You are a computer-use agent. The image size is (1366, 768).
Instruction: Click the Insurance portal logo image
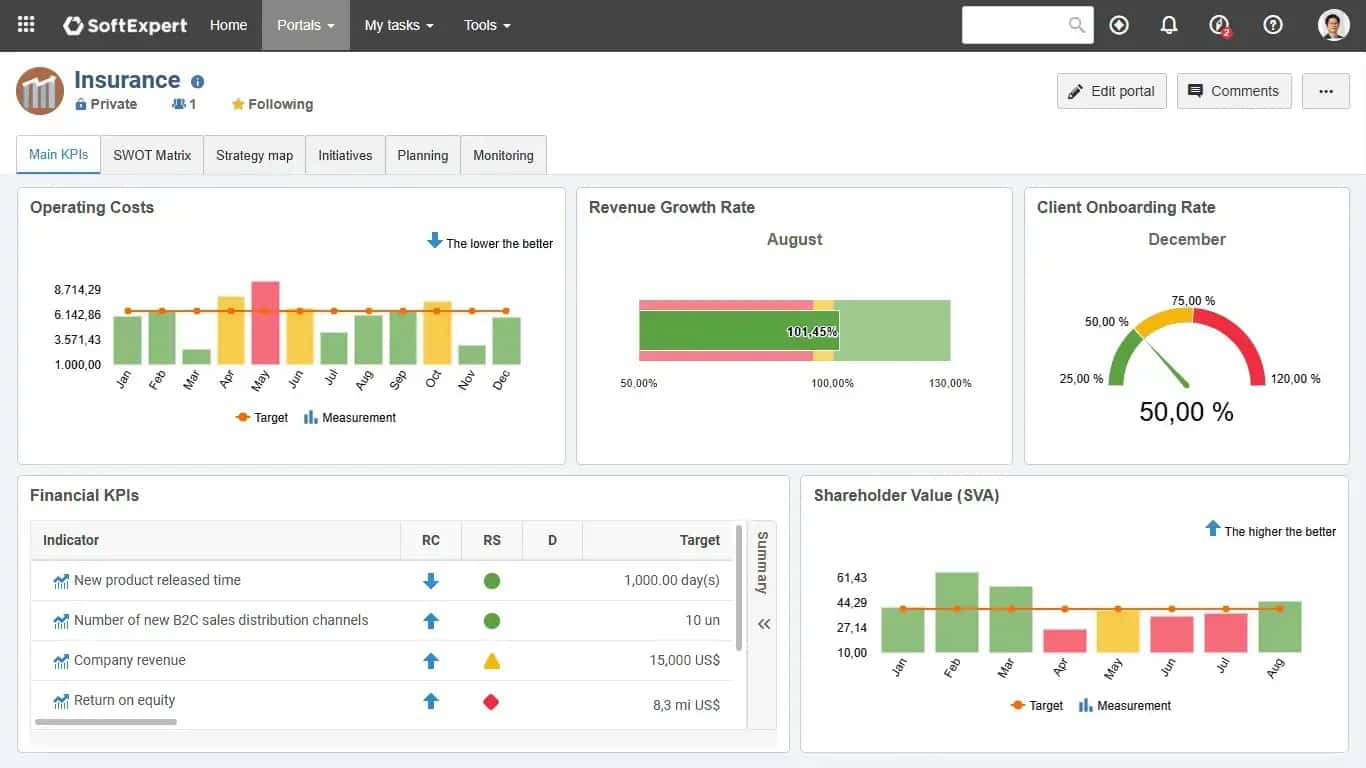[x=40, y=91]
